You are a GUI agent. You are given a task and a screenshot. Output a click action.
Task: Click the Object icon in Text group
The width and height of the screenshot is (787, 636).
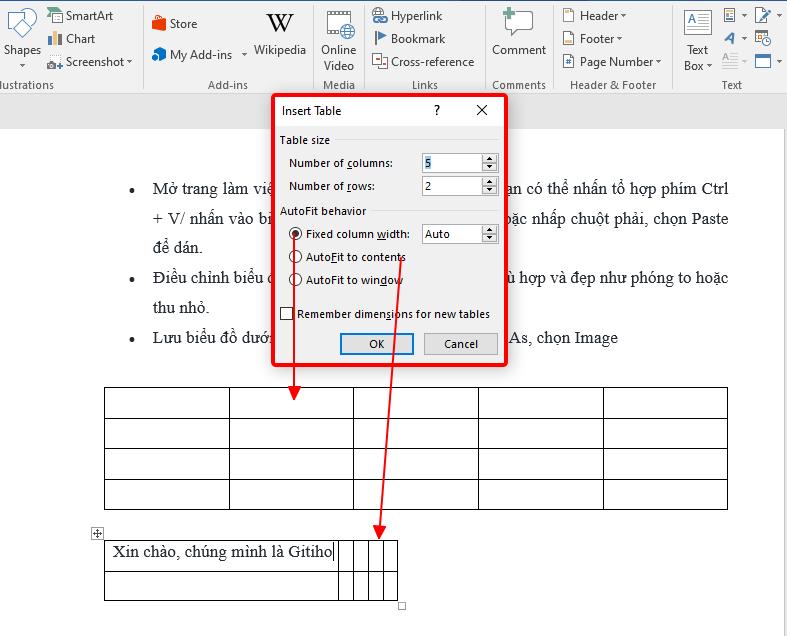[x=763, y=62]
